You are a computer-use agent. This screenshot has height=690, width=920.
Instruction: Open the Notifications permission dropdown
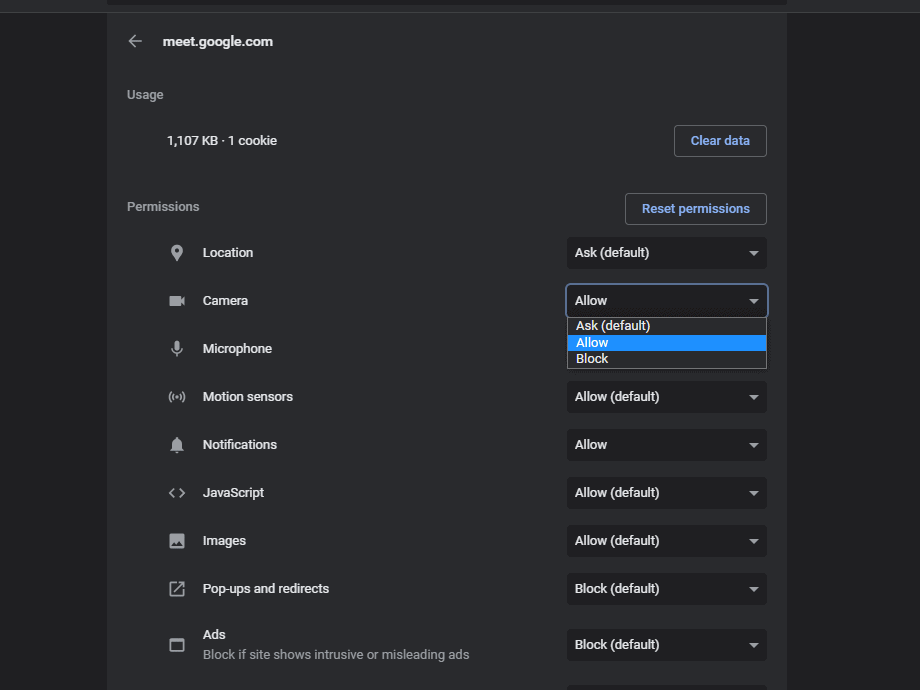(667, 445)
